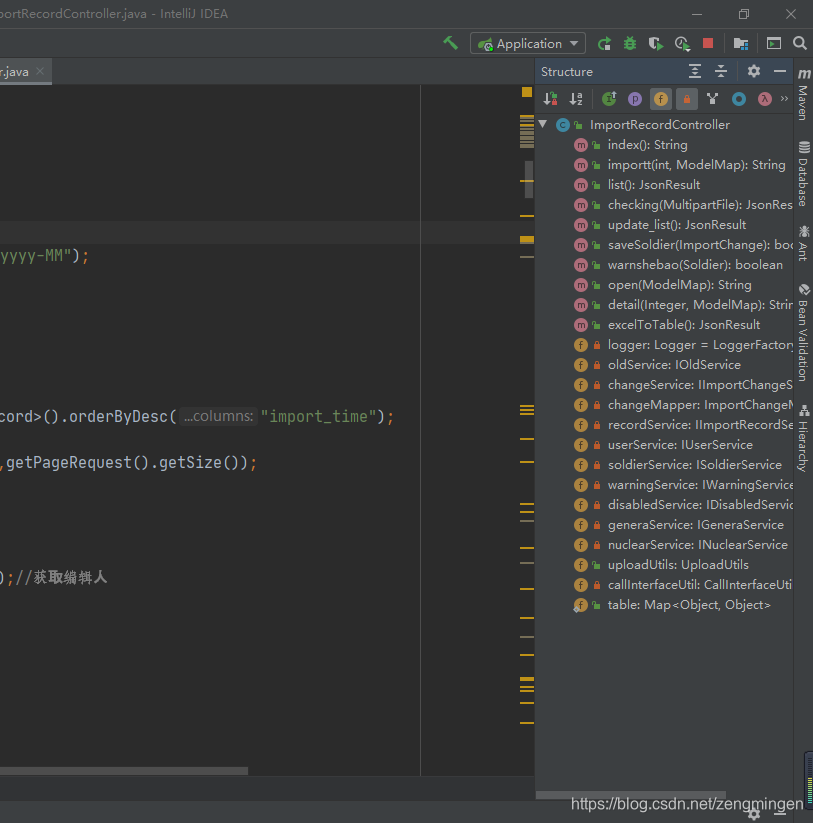Select index(): String method
Viewport: 813px width, 823px height.
647,144
